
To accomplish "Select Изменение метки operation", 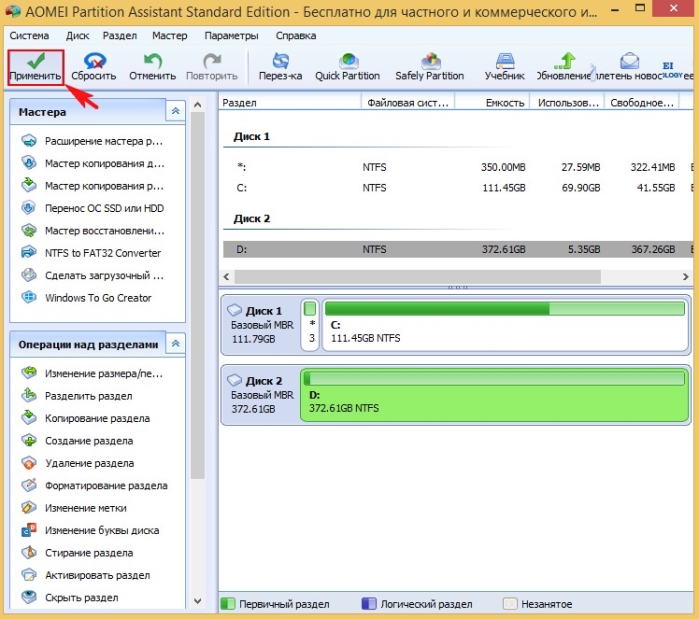I will click(74, 508).
